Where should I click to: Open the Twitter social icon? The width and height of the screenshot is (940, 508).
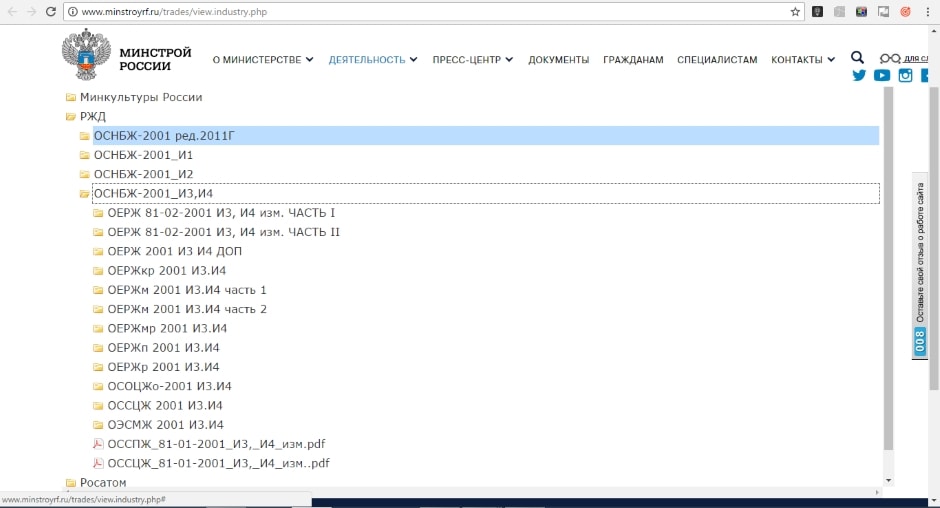click(859, 76)
